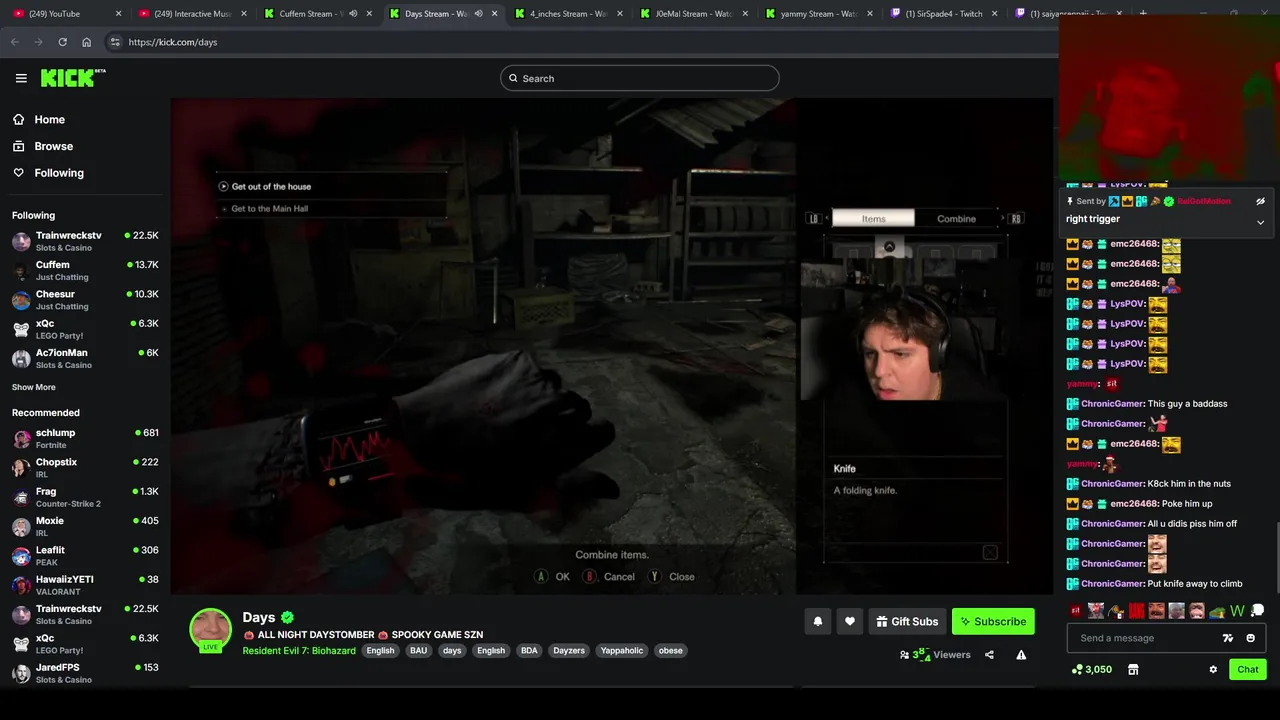Go to the browser home page
The height and width of the screenshot is (720, 1280).
click(86, 42)
